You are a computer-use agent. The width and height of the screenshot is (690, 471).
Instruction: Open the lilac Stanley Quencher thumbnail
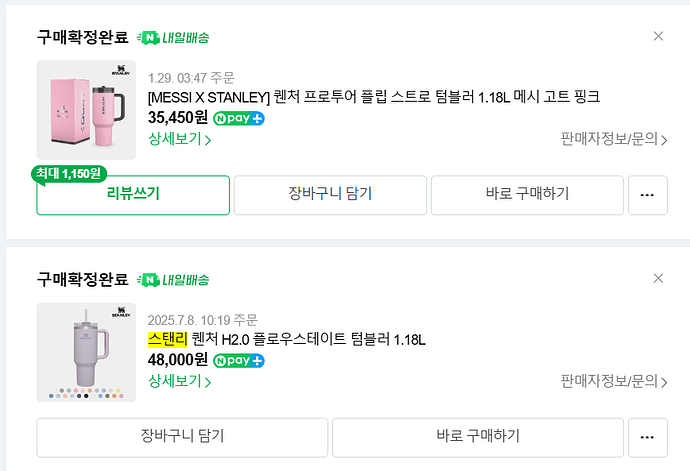(86, 352)
